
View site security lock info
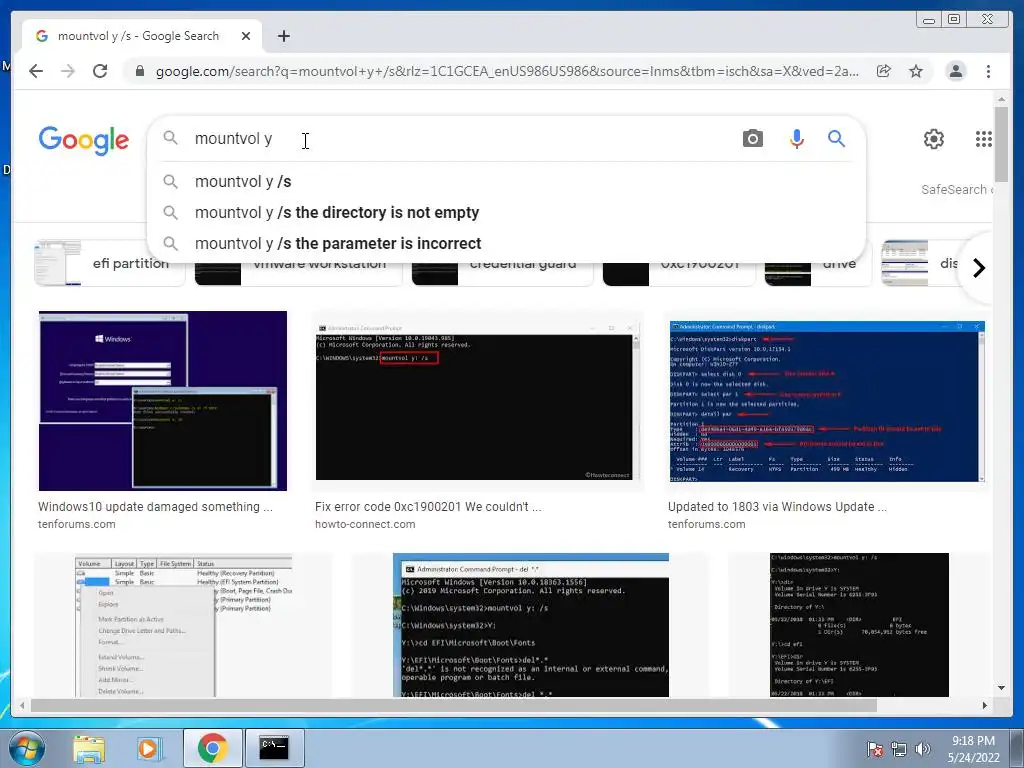tap(139, 71)
